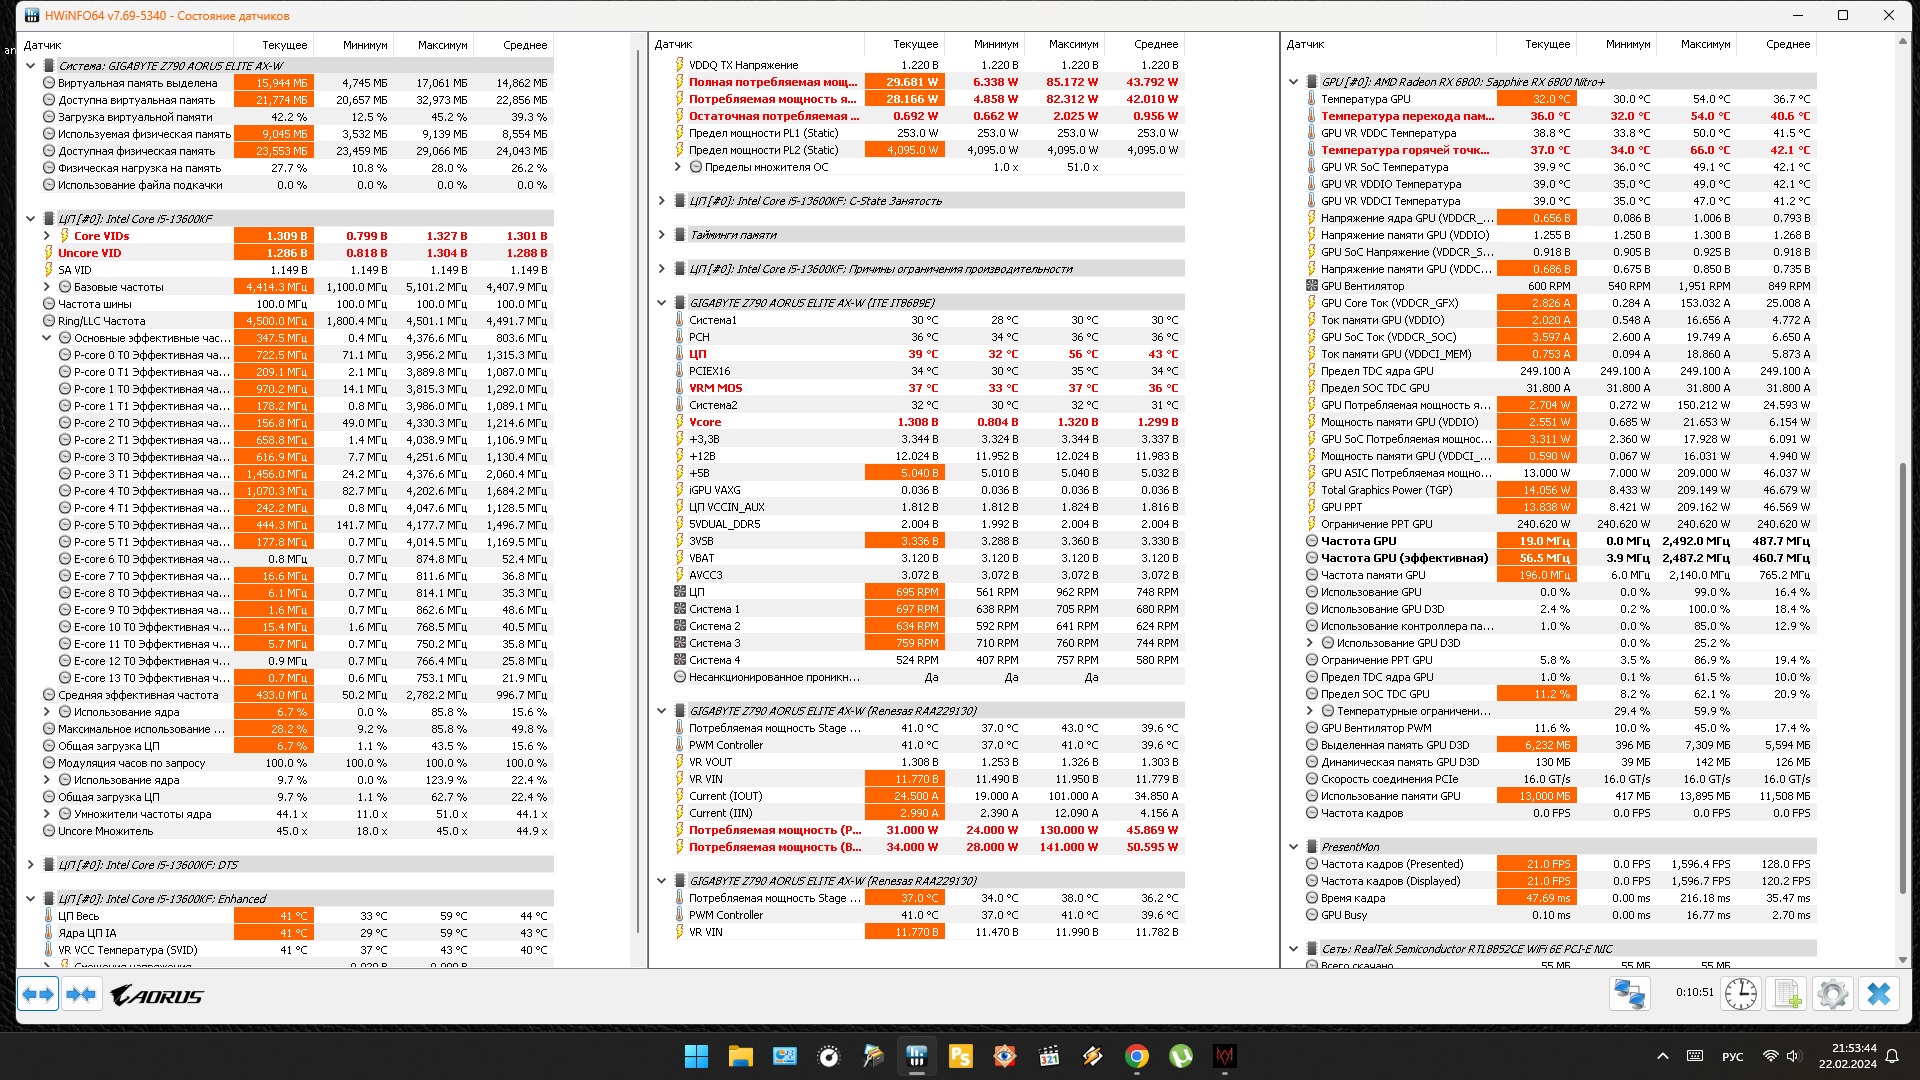Click the right vertical scrollbar down arrow
This screenshot has height=1080, width=1920.
(1902, 959)
